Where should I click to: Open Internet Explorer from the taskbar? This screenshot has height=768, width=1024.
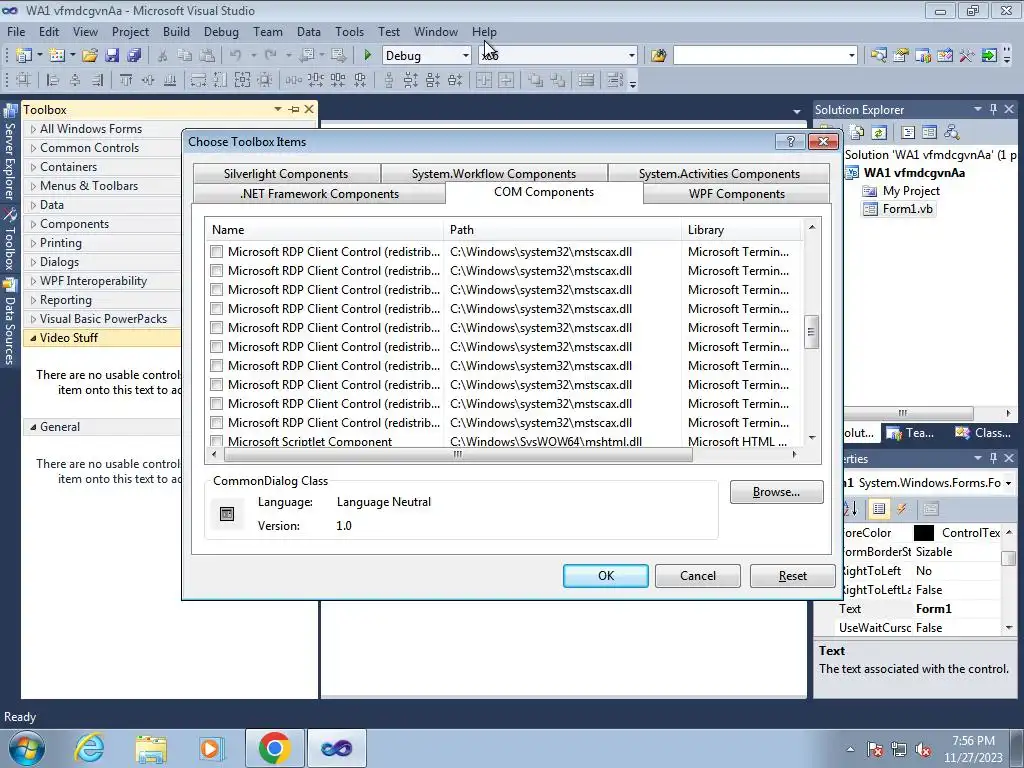coord(89,748)
